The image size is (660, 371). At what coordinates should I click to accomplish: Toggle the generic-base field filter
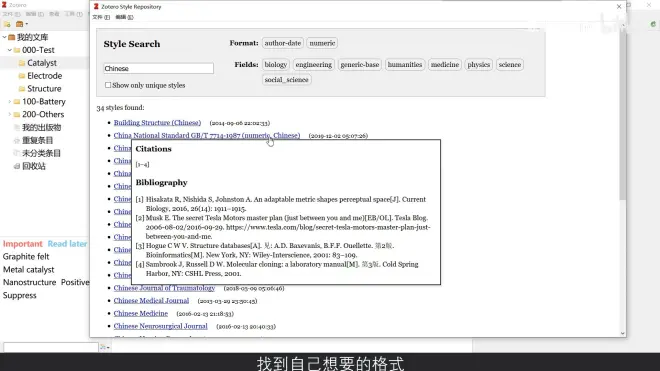click(360, 64)
